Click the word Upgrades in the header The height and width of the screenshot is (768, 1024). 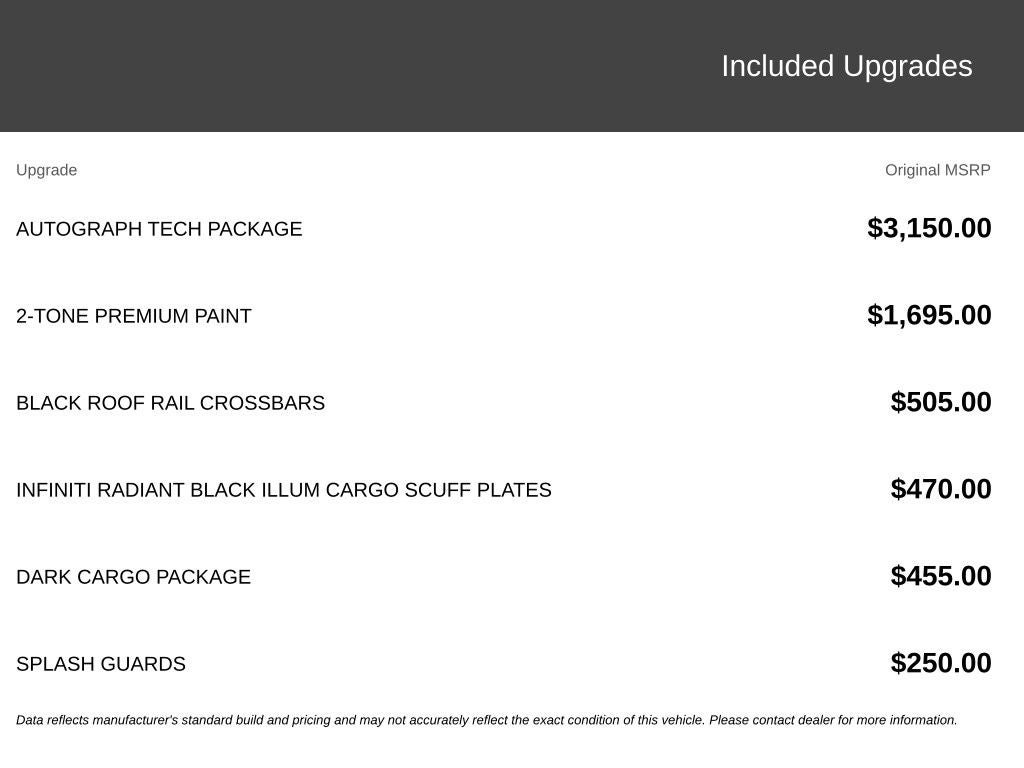pyautogui.click(x=907, y=67)
